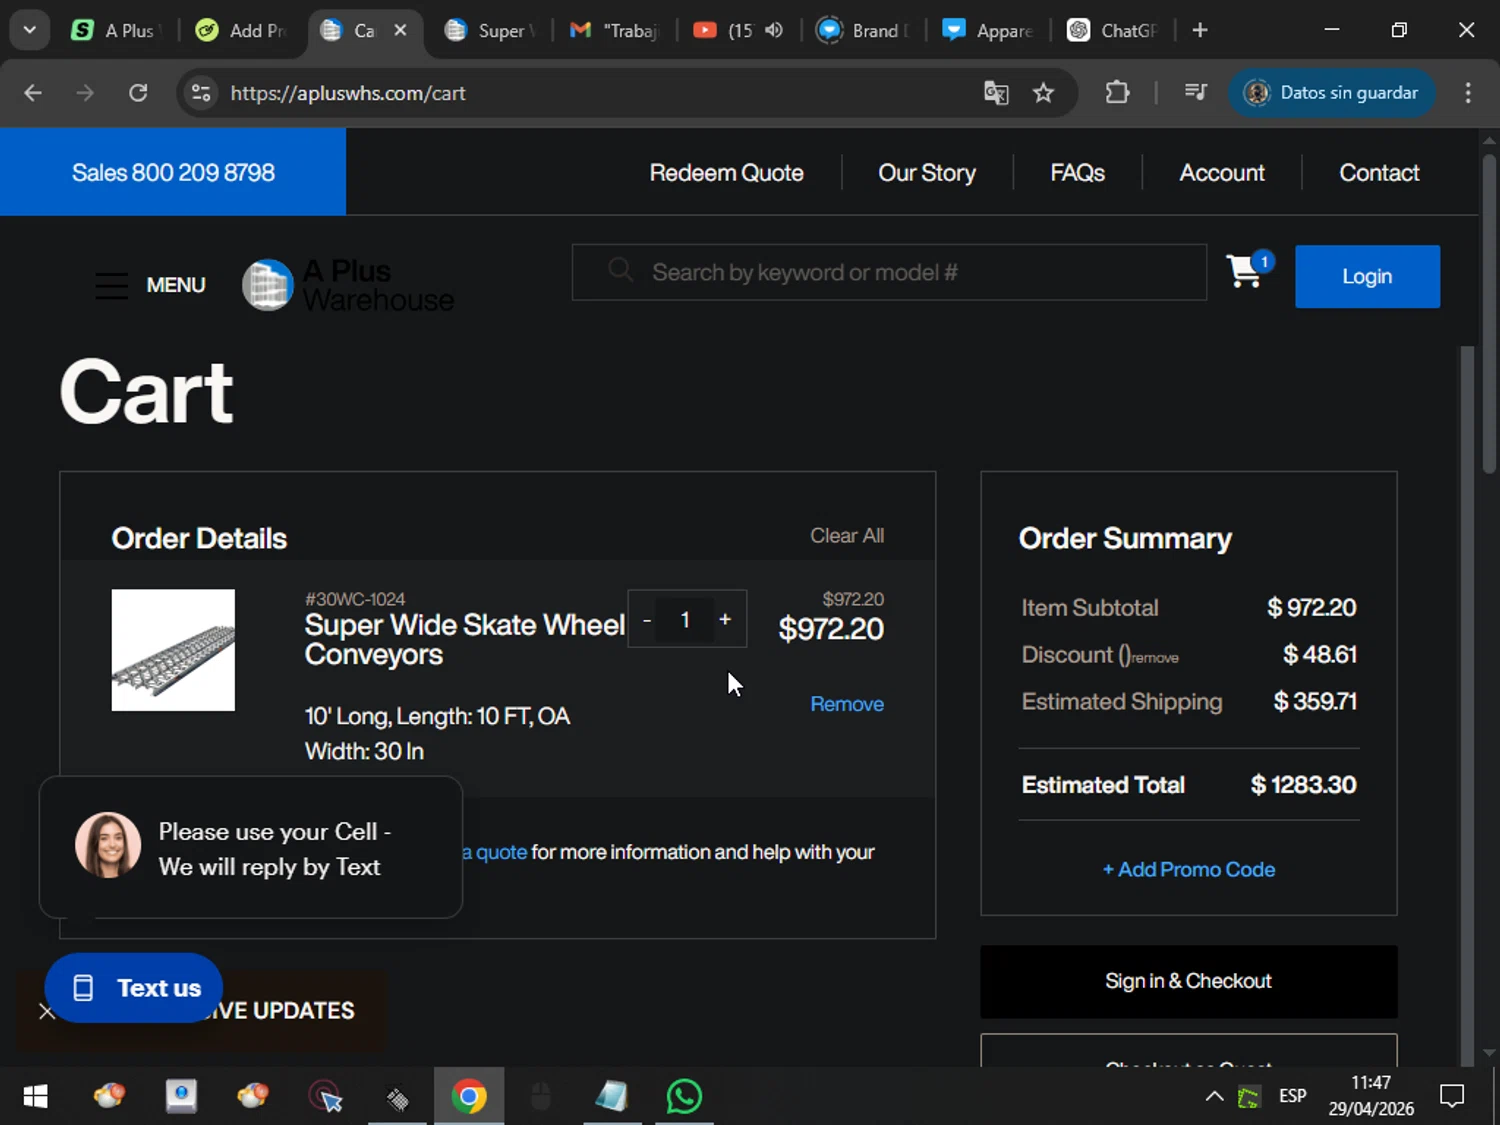1500x1125 pixels.
Task: Click the 'a quote' link
Action: click(494, 852)
